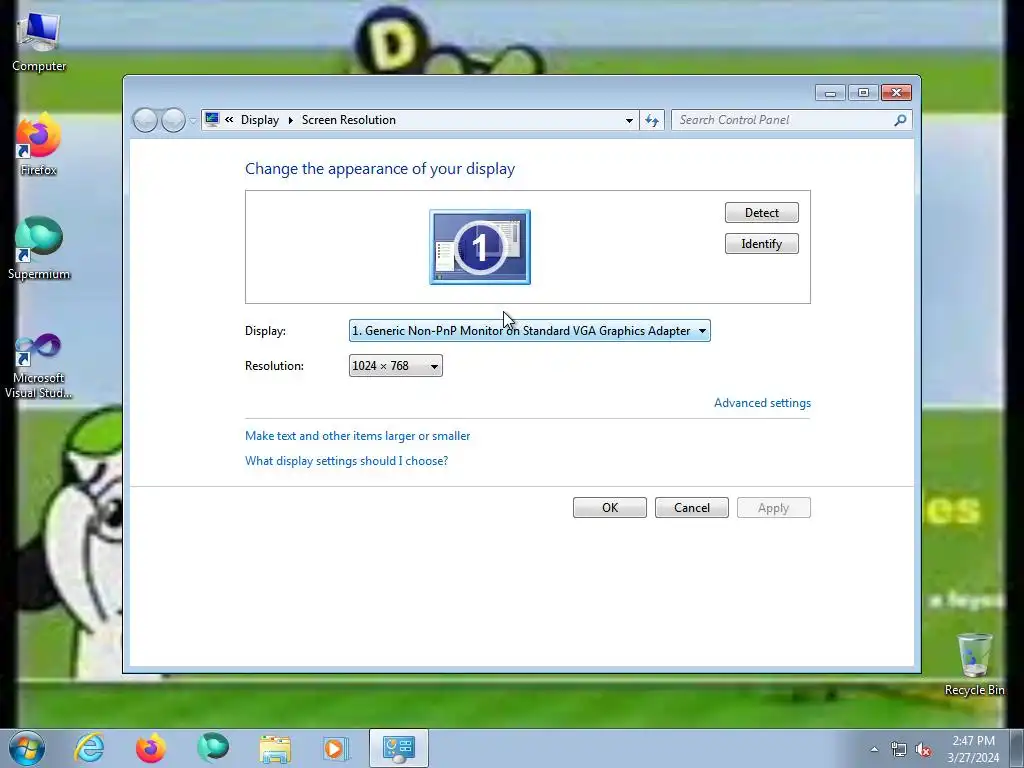Select monitor 1 thumbnail
Viewport: 1024px width, 768px height.
click(x=480, y=247)
